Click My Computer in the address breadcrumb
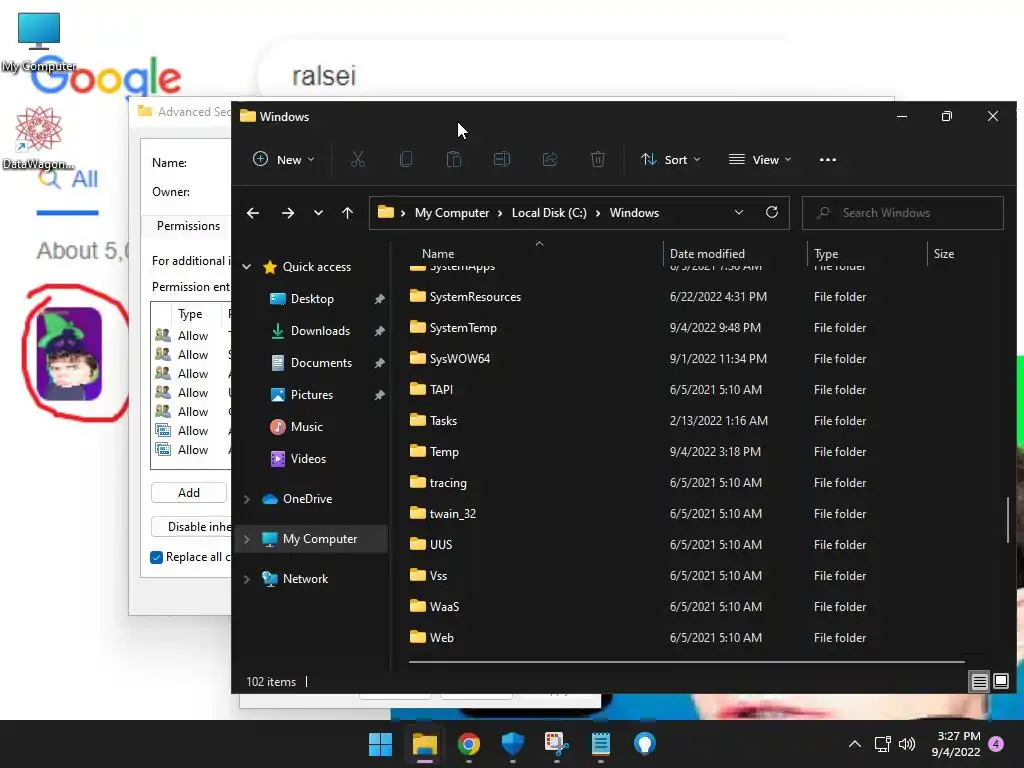Screen dimensions: 1024x768 pyautogui.click(x=452, y=213)
